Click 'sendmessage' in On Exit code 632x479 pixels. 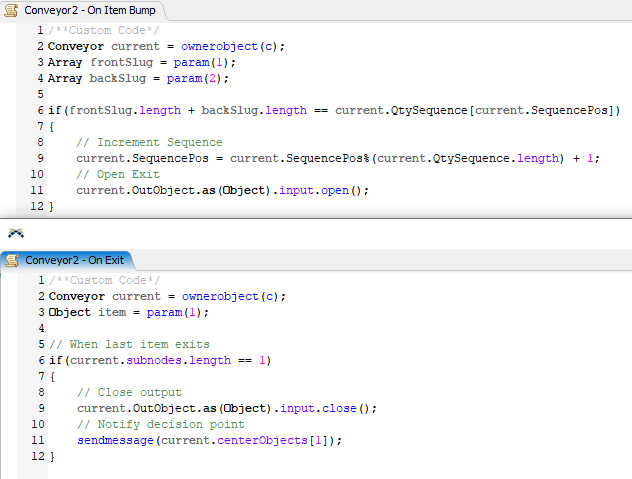click(x=115, y=440)
